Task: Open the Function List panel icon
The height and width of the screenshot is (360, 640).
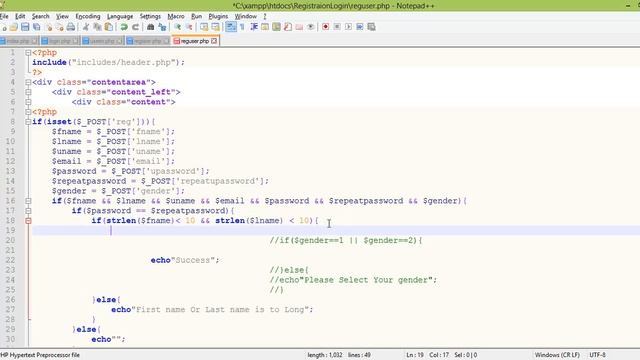Action: tap(288, 27)
